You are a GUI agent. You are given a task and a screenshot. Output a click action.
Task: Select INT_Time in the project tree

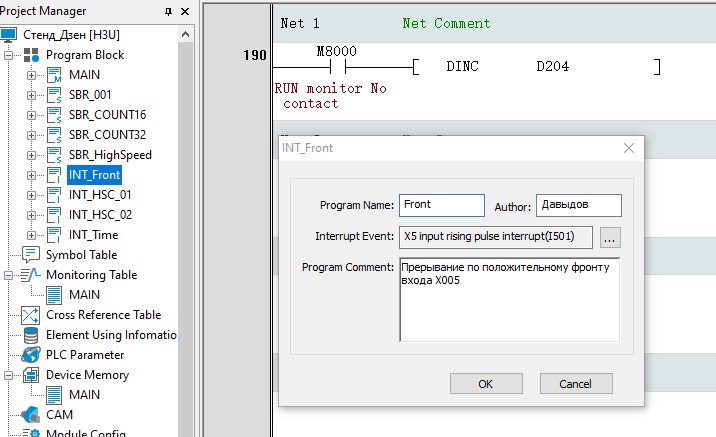coord(94,235)
